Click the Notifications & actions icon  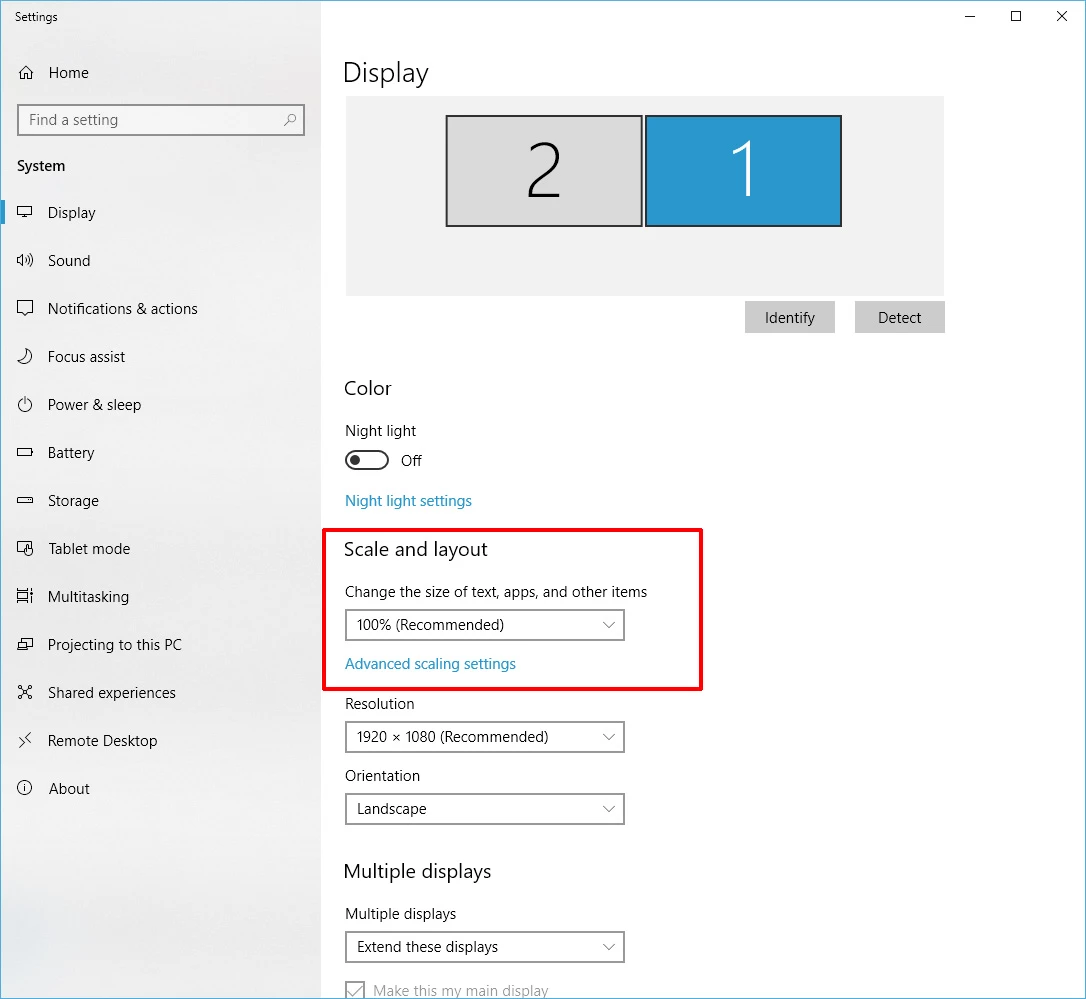coord(25,308)
